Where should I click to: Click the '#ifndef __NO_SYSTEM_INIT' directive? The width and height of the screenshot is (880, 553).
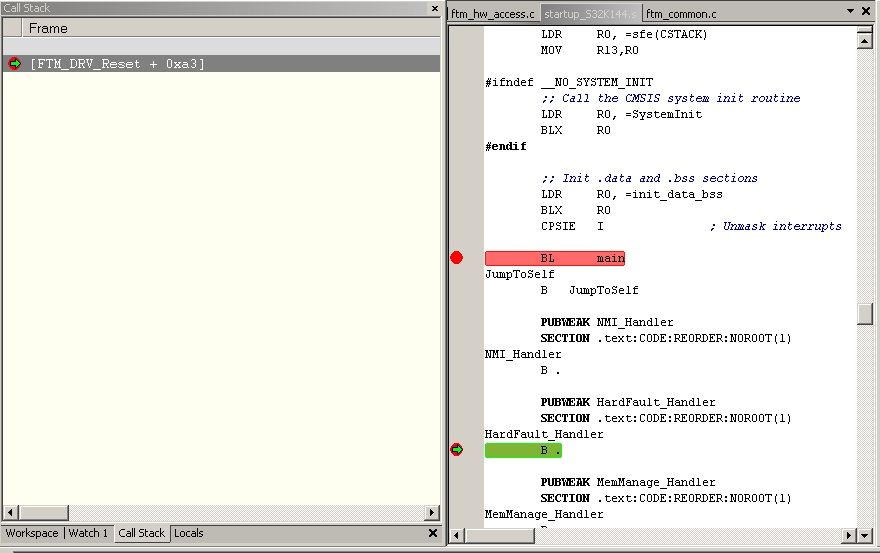(x=569, y=82)
